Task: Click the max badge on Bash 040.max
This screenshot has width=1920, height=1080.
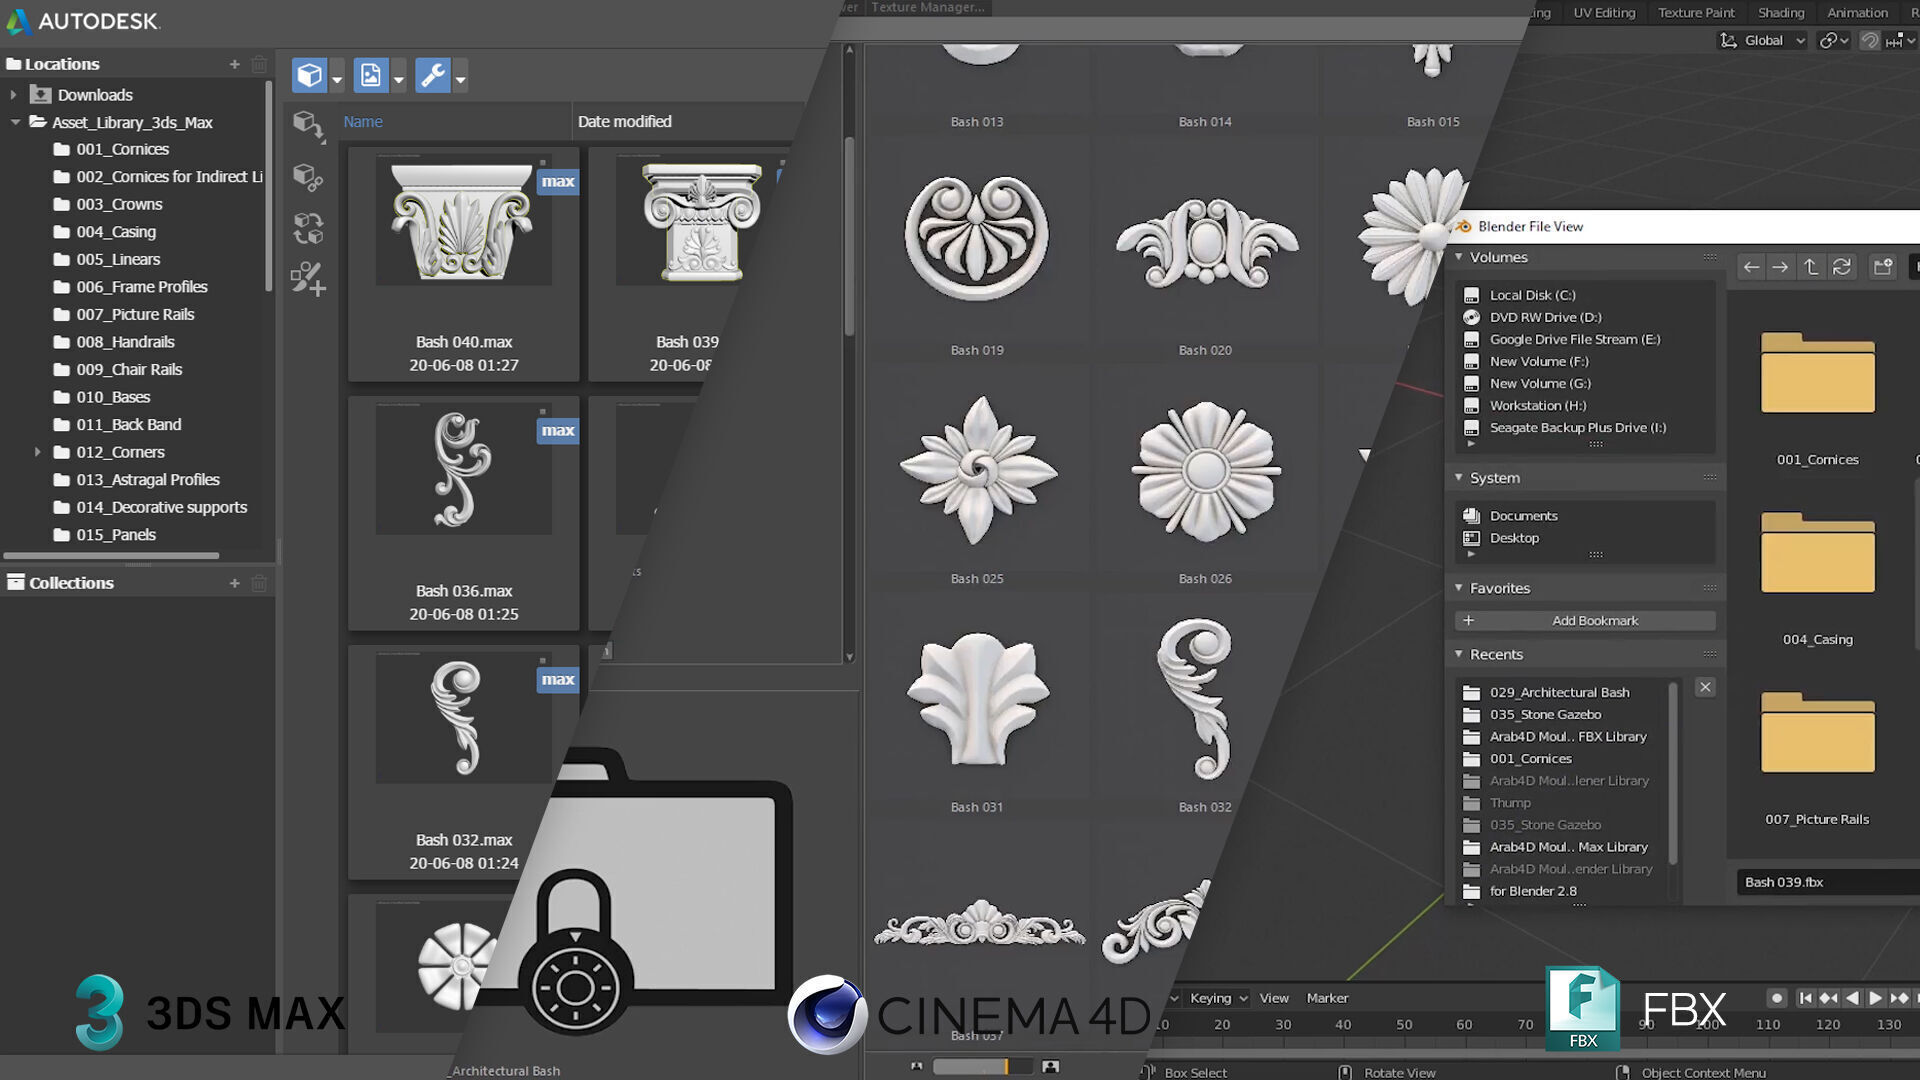Action: [x=557, y=182]
